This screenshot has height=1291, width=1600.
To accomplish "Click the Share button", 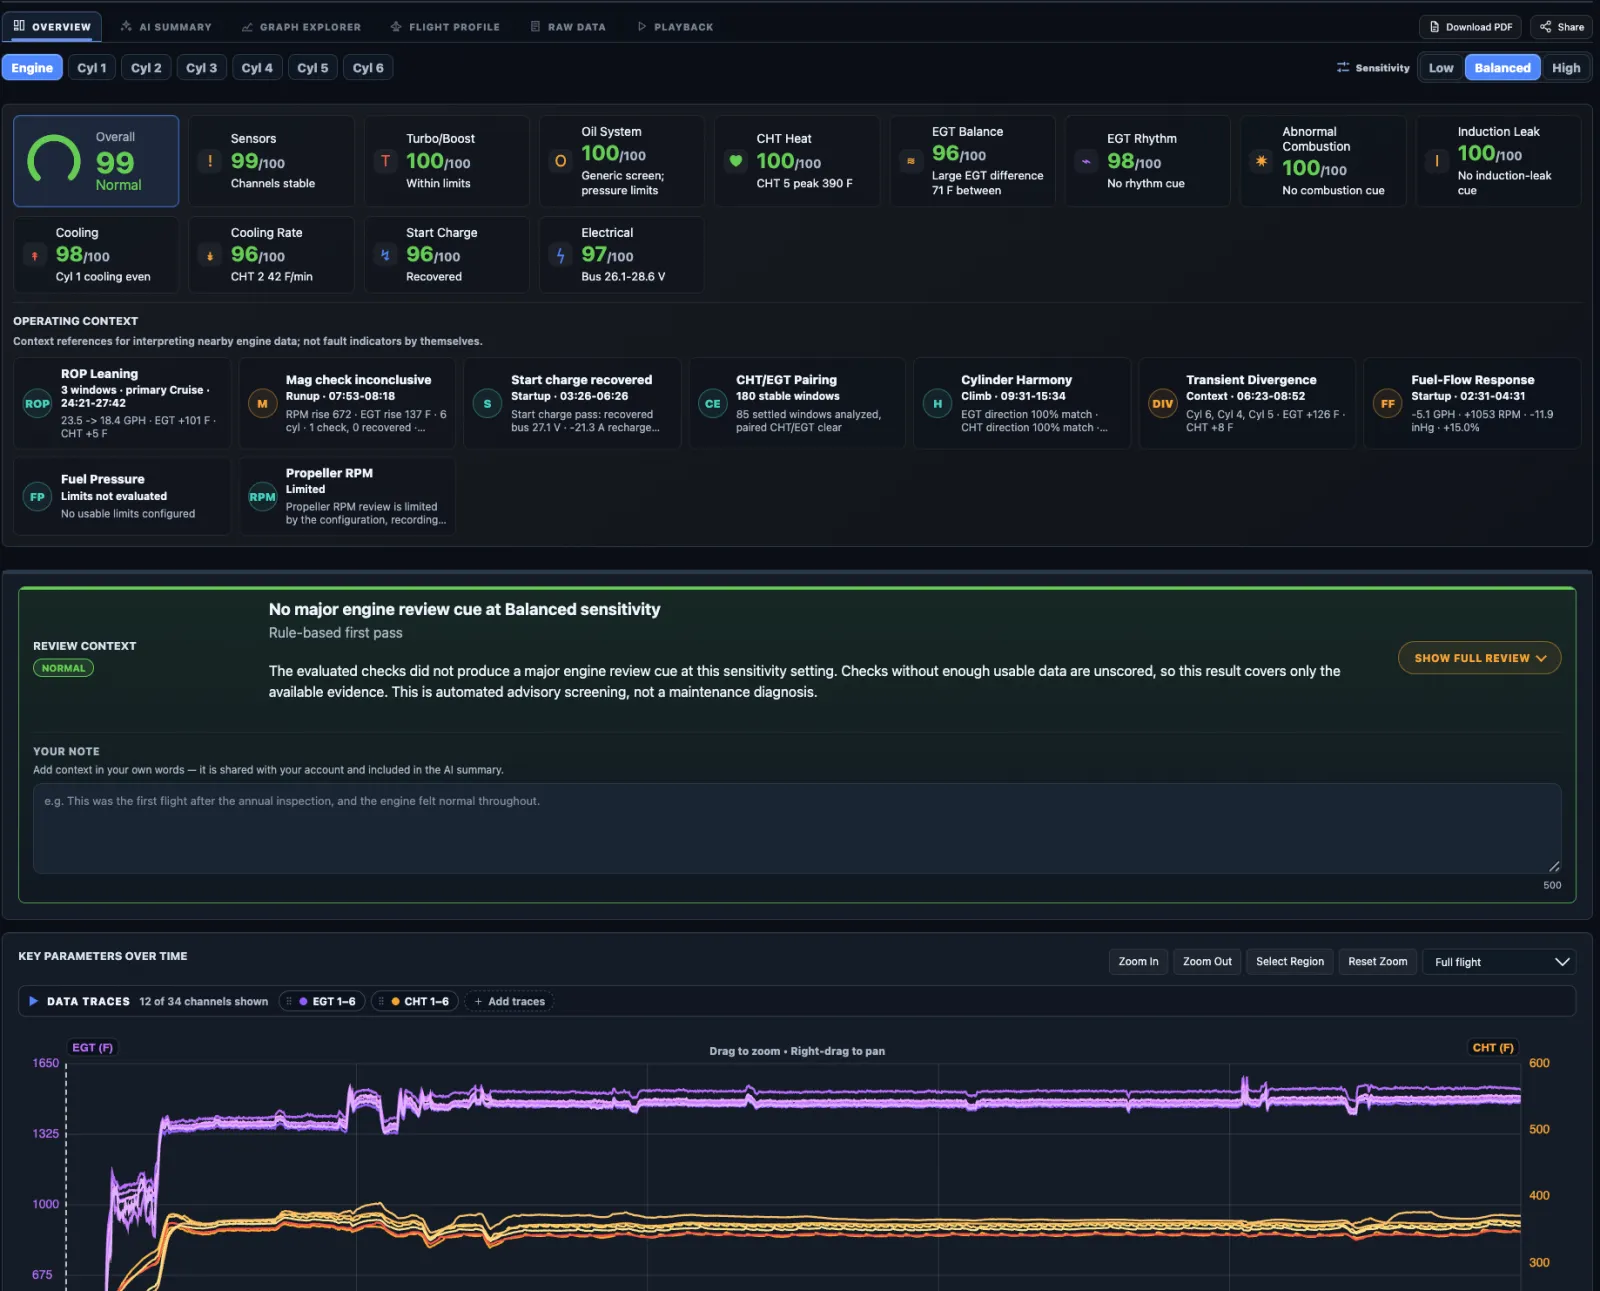I will [x=1561, y=27].
